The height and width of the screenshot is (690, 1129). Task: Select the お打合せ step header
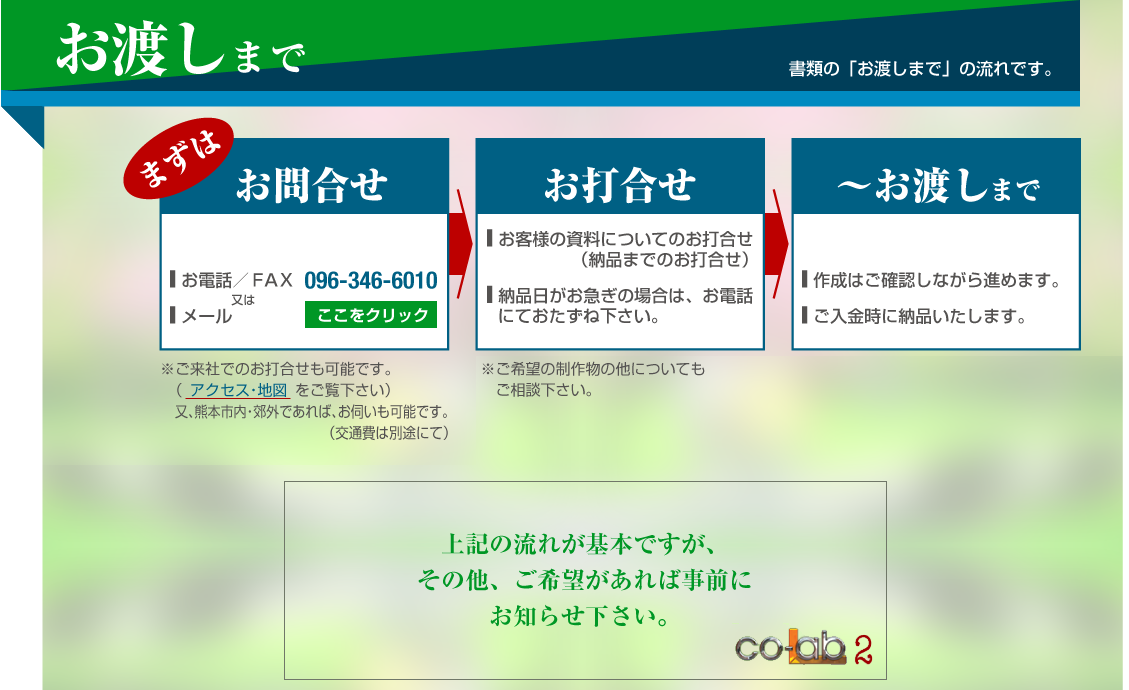620,185
